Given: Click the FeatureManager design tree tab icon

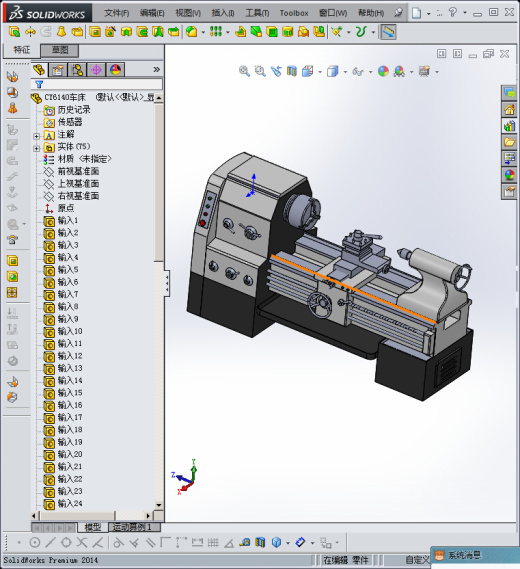Looking at the screenshot, I should pos(39,69).
